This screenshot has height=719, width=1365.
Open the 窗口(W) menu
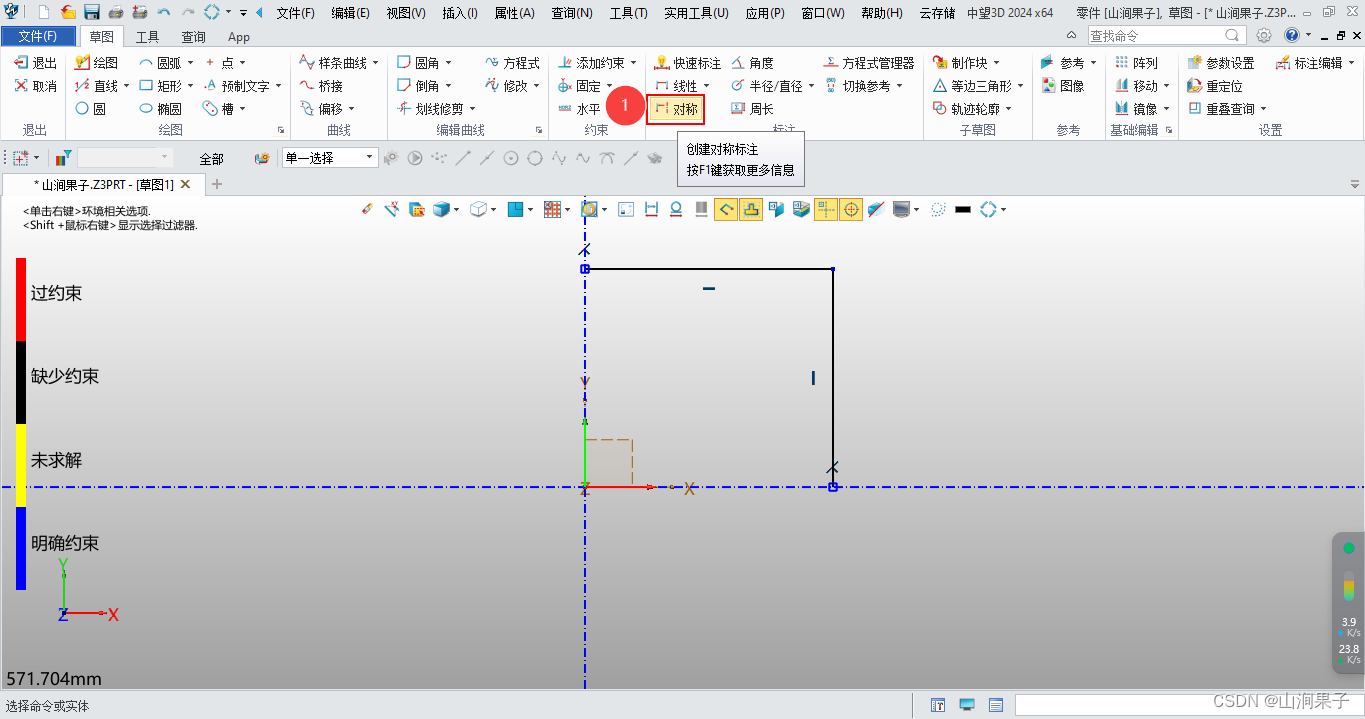822,13
